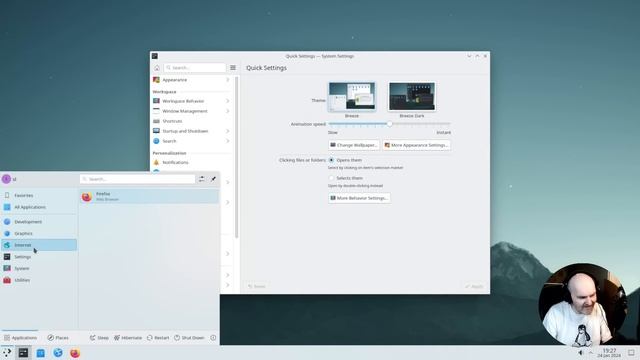This screenshot has height=360, width=640.
Task: Open Discover store from the taskbar
Action: [40, 353]
